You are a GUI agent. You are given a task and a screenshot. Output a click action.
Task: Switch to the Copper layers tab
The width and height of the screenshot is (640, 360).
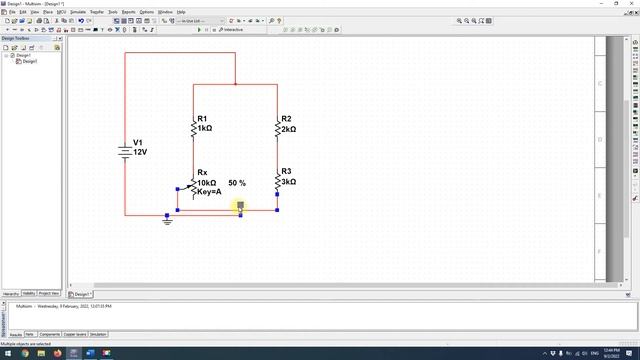tap(75, 335)
